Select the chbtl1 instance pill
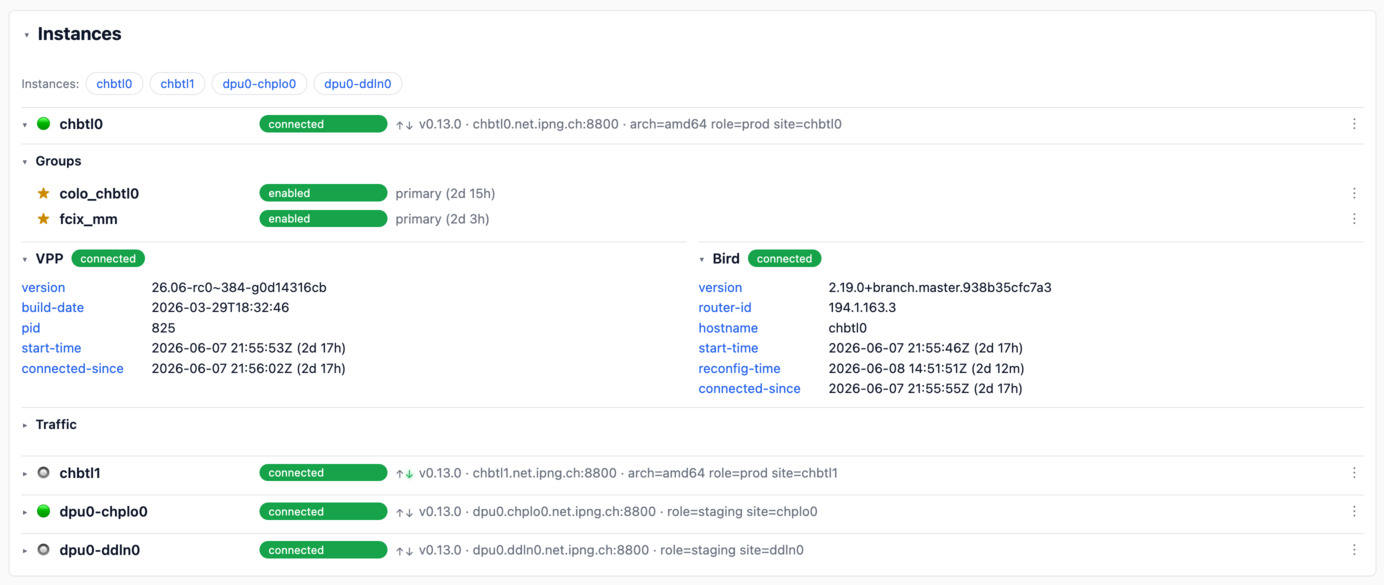Image resolution: width=1384 pixels, height=585 pixels. (177, 84)
